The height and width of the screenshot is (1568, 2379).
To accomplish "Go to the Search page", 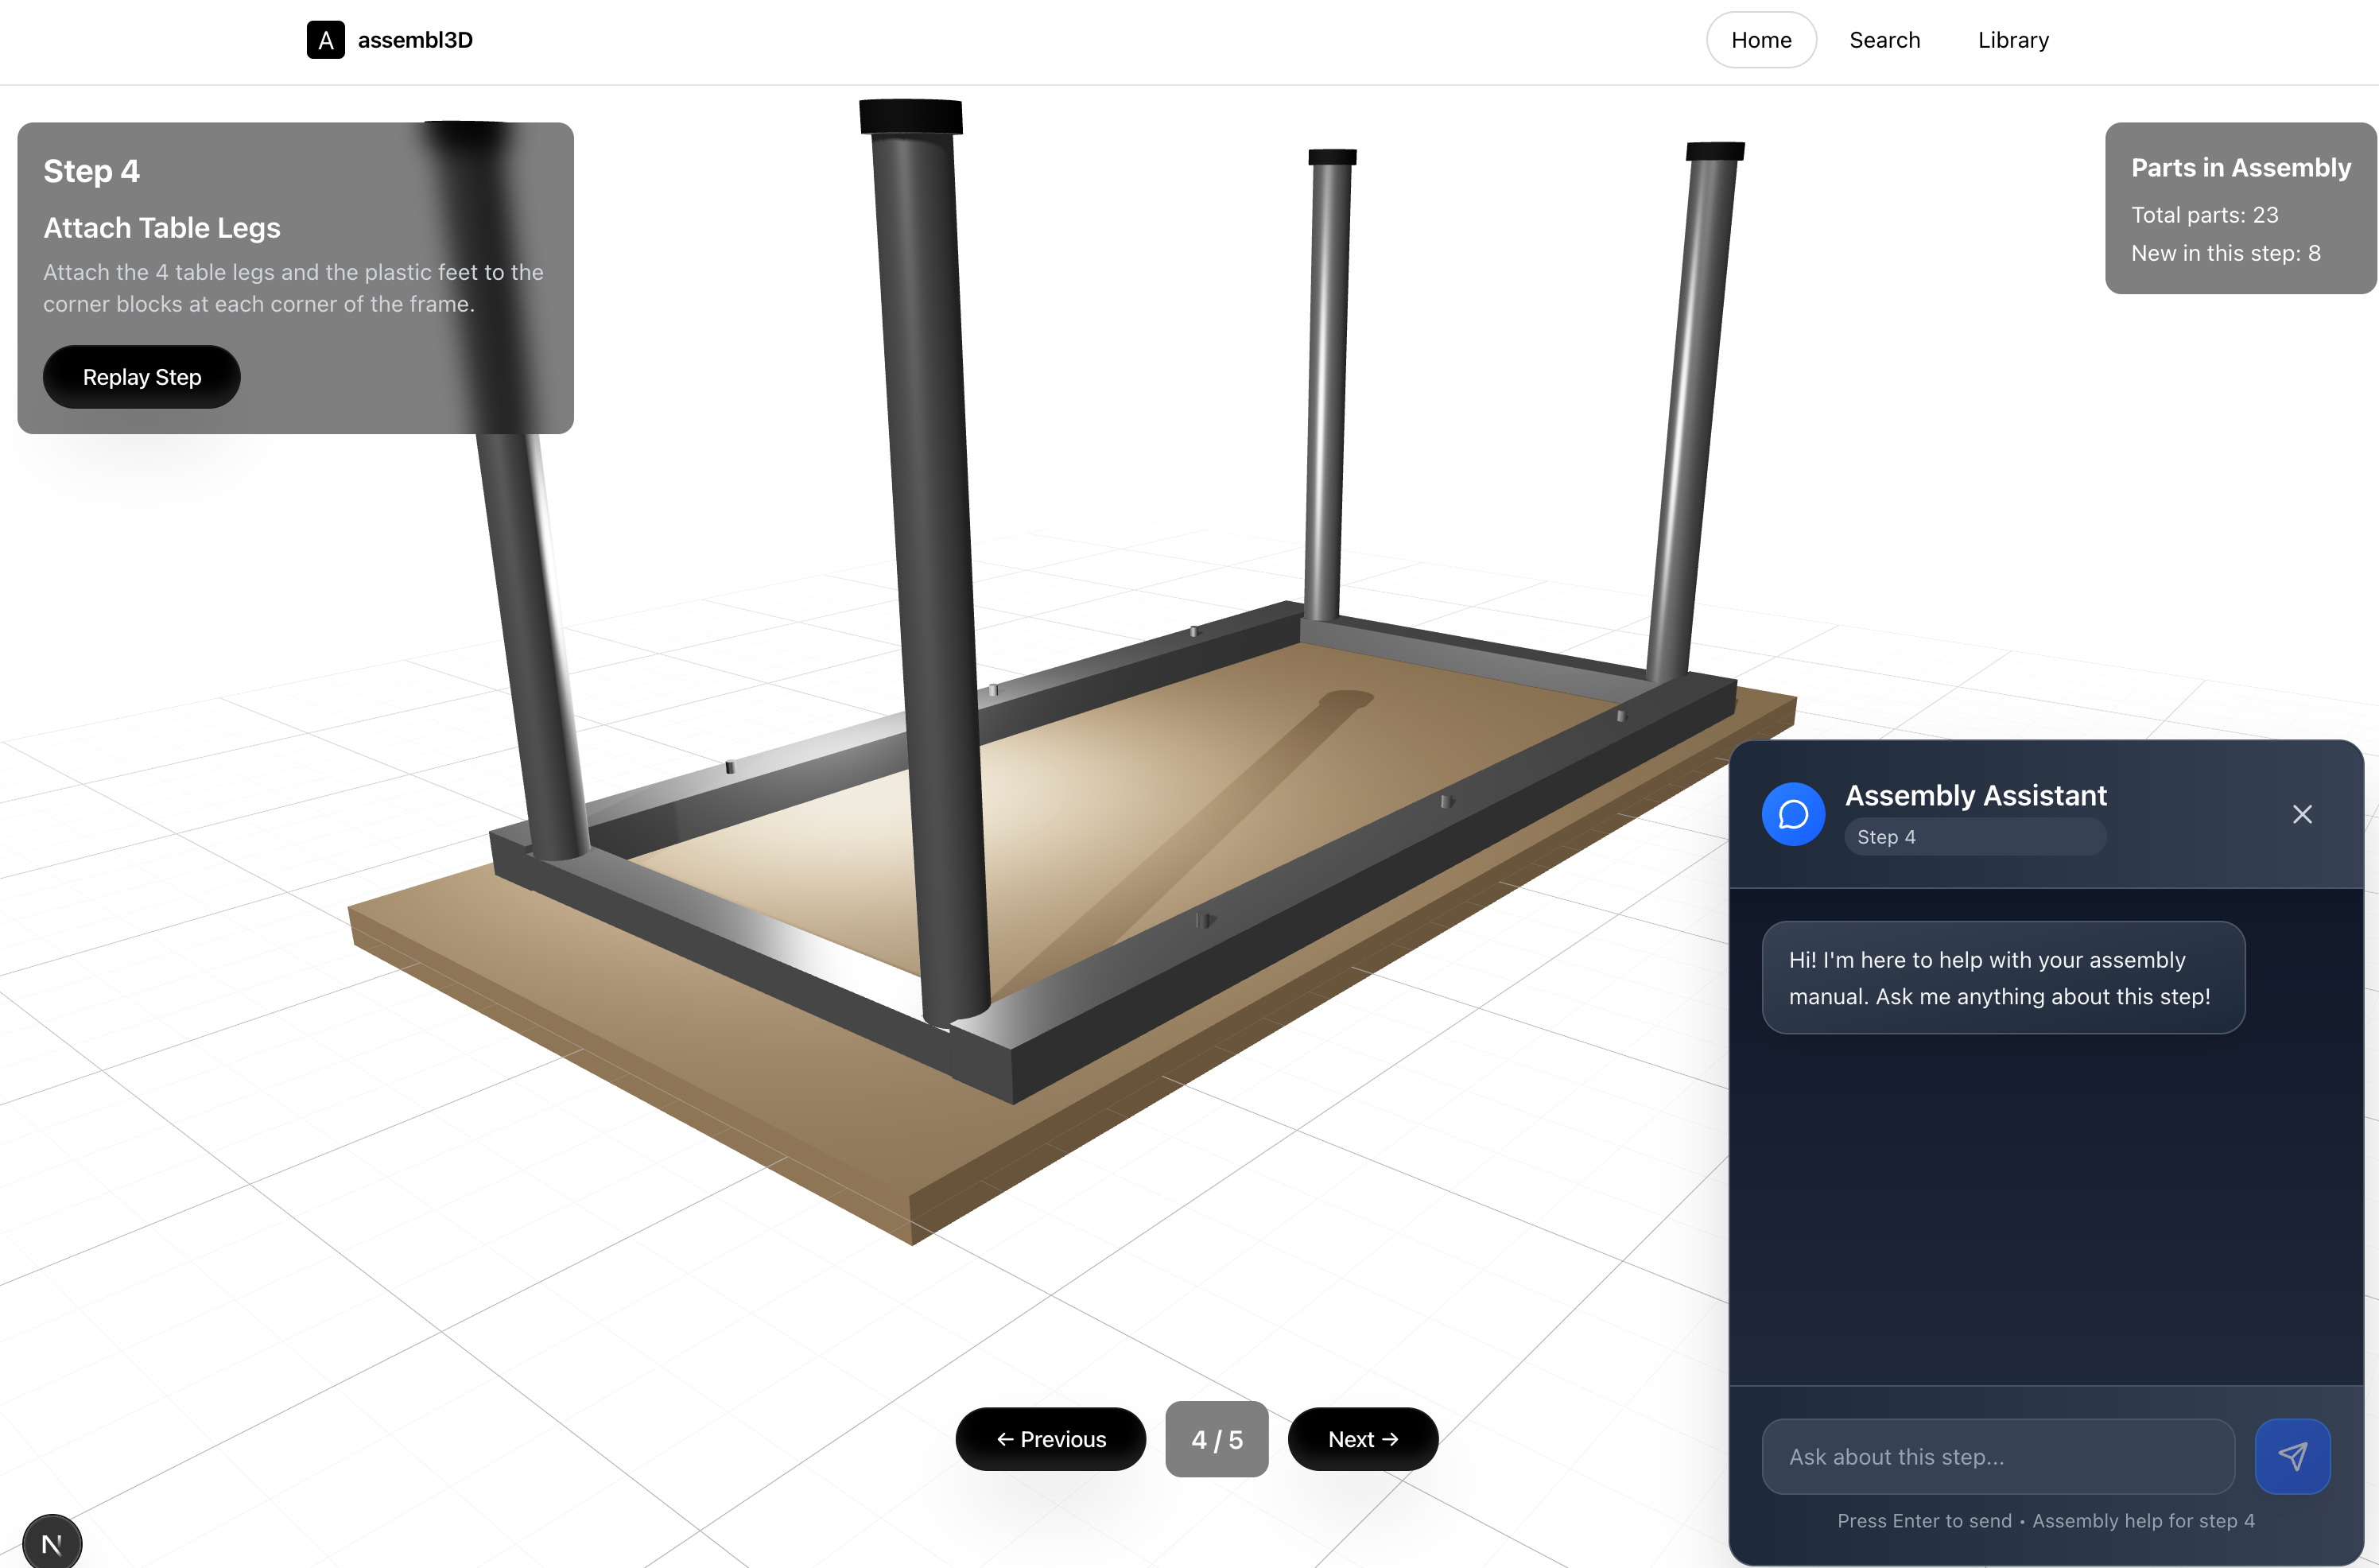I will (x=1884, y=40).
